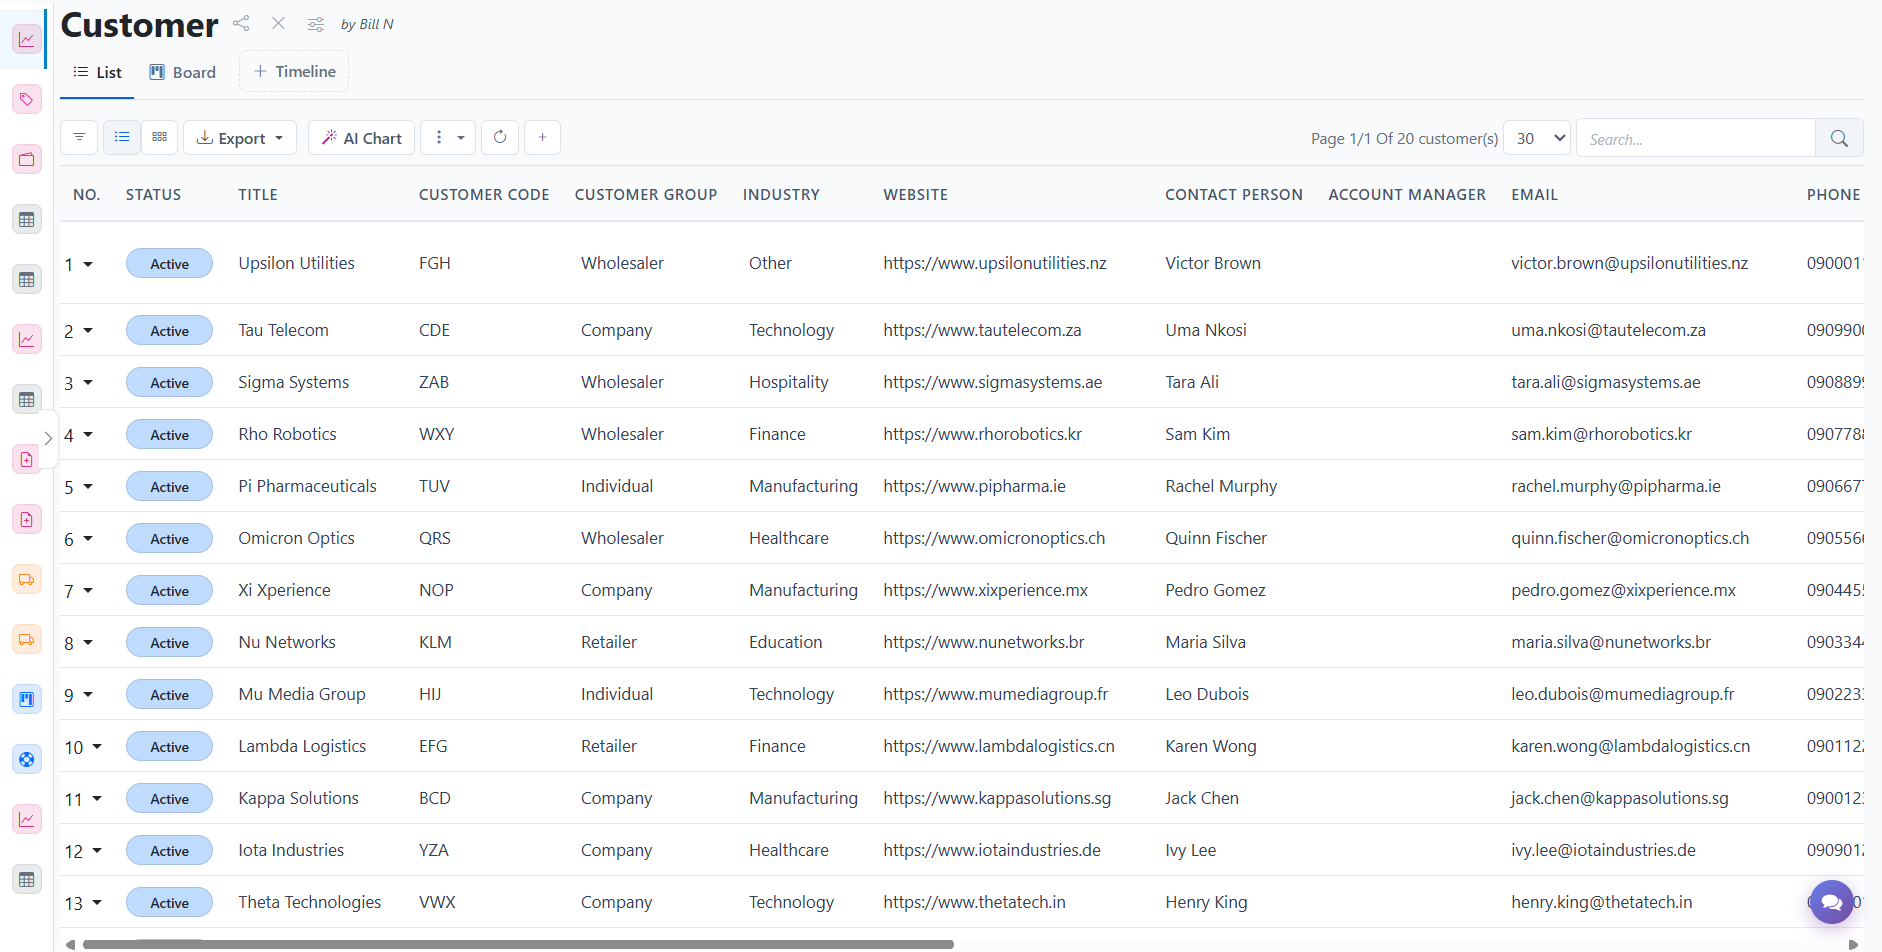Expand row 5 dropdown arrow for Pi Pharmaceuticals
The image size is (1882, 952).
pyautogui.click(x=88, y=487)
